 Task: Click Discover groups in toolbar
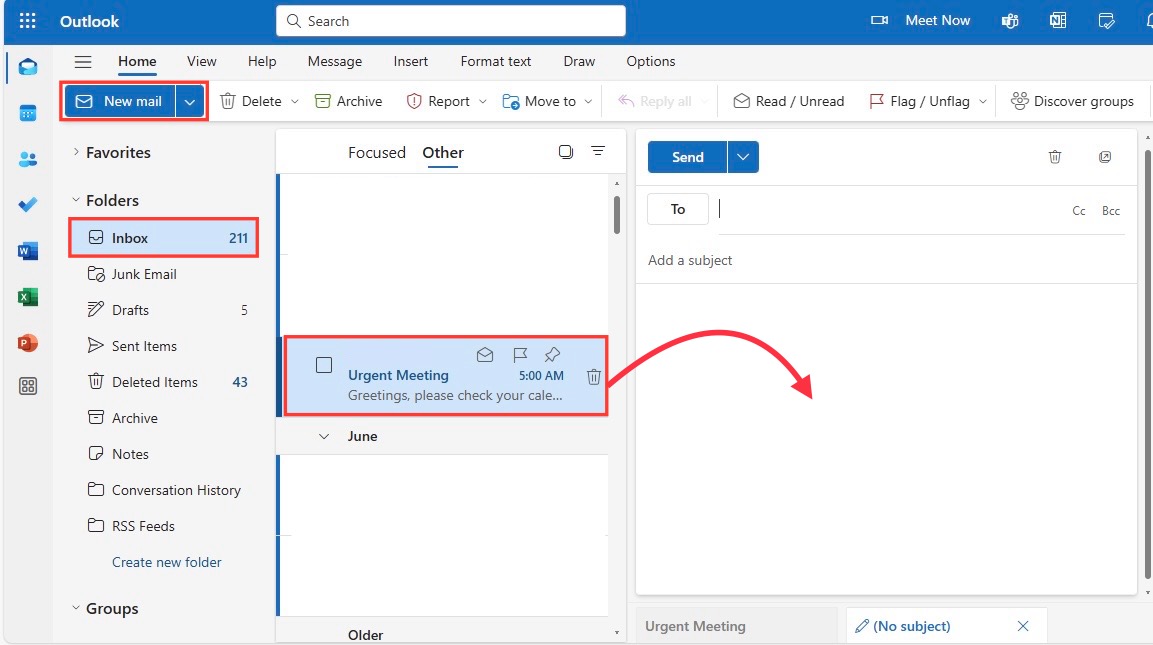coord(1072,101)
